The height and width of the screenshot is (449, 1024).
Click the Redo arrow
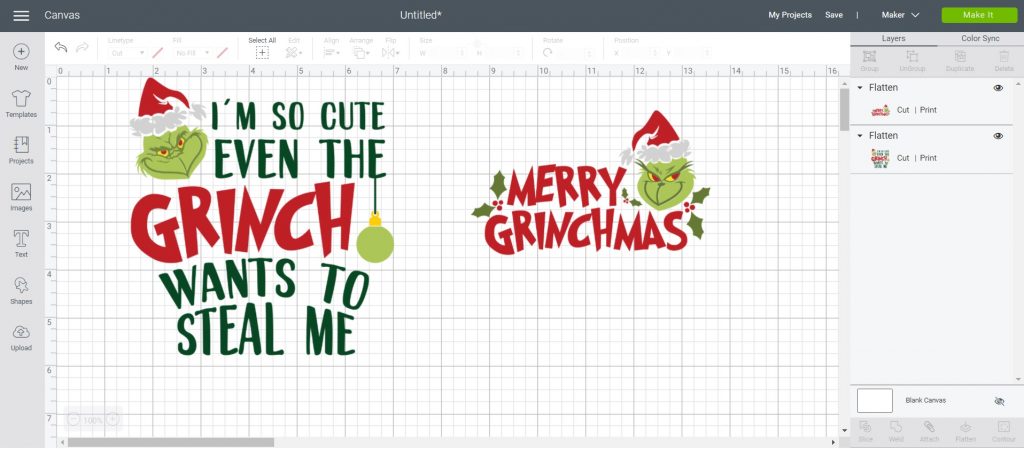82,47
